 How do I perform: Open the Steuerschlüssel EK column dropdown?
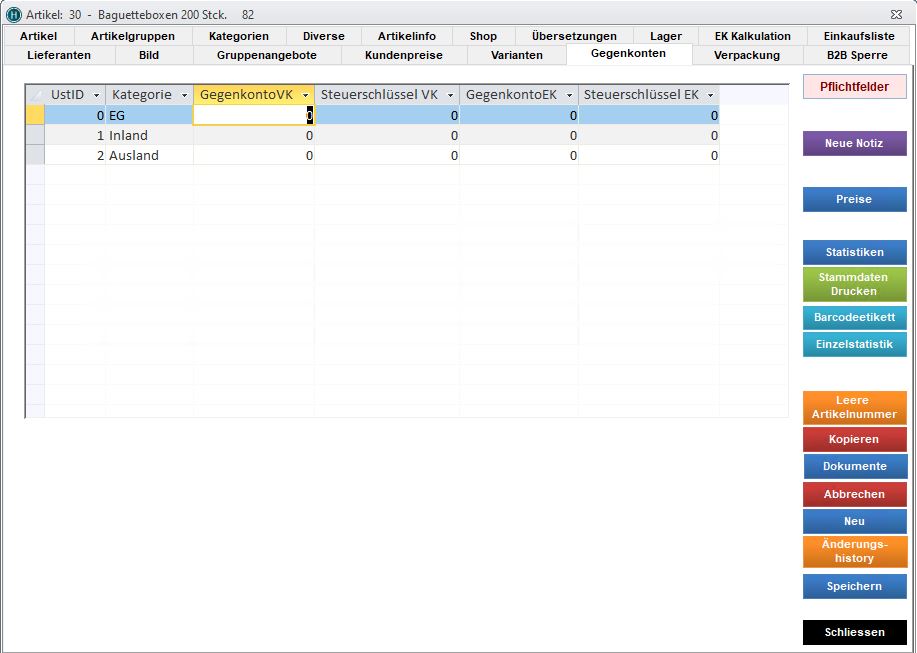(710, 95)
